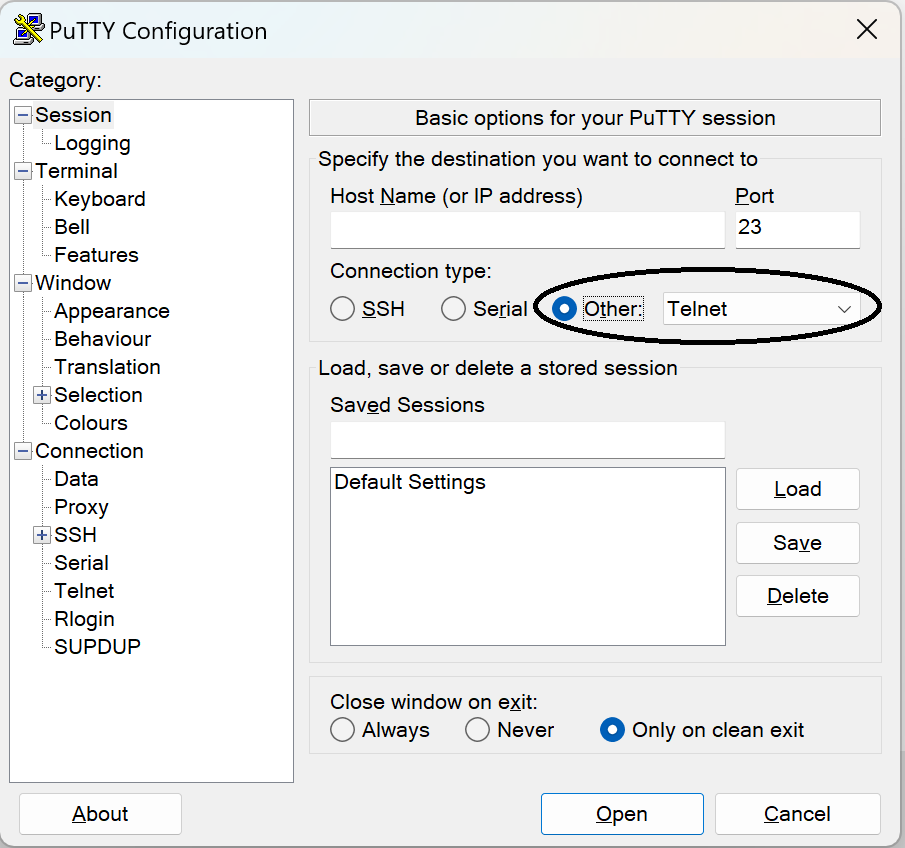
Task: Open the Window category
Action: 73,283
